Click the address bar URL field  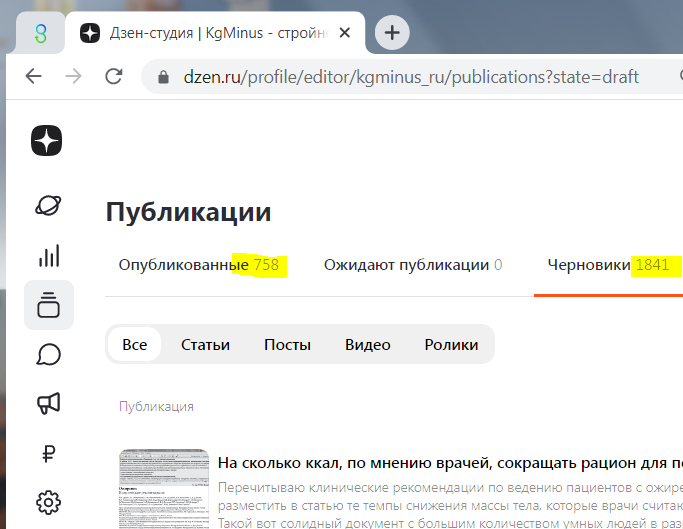click(411, 77)
